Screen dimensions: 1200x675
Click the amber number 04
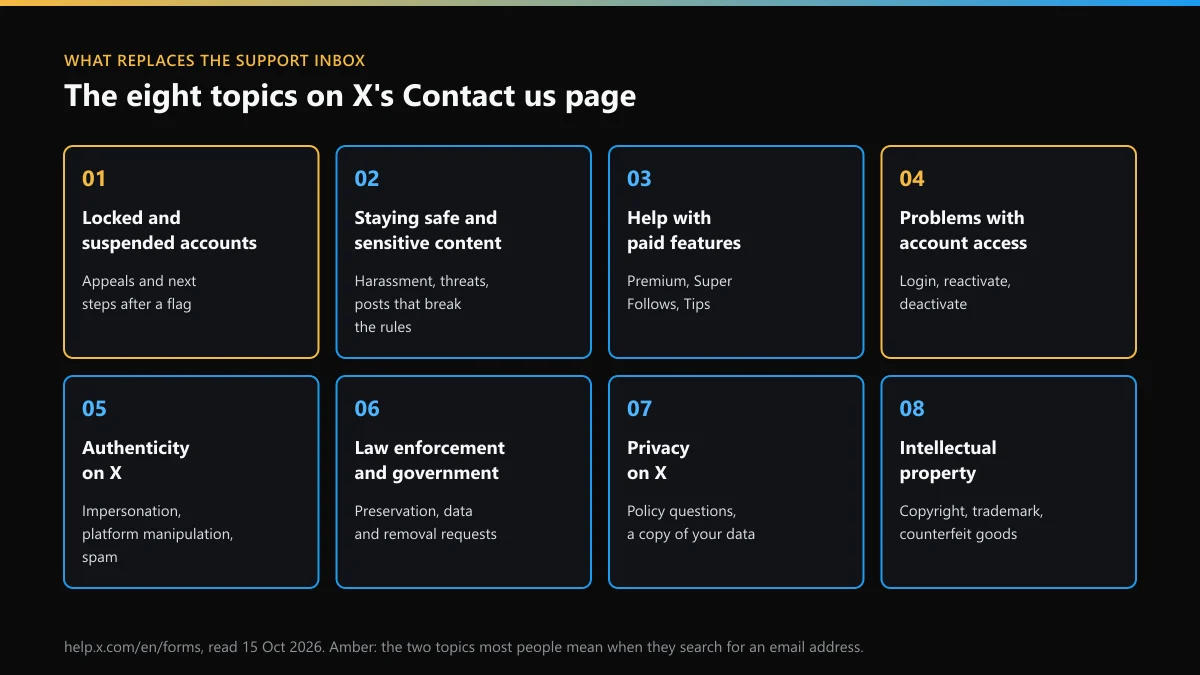coord(912,179)
